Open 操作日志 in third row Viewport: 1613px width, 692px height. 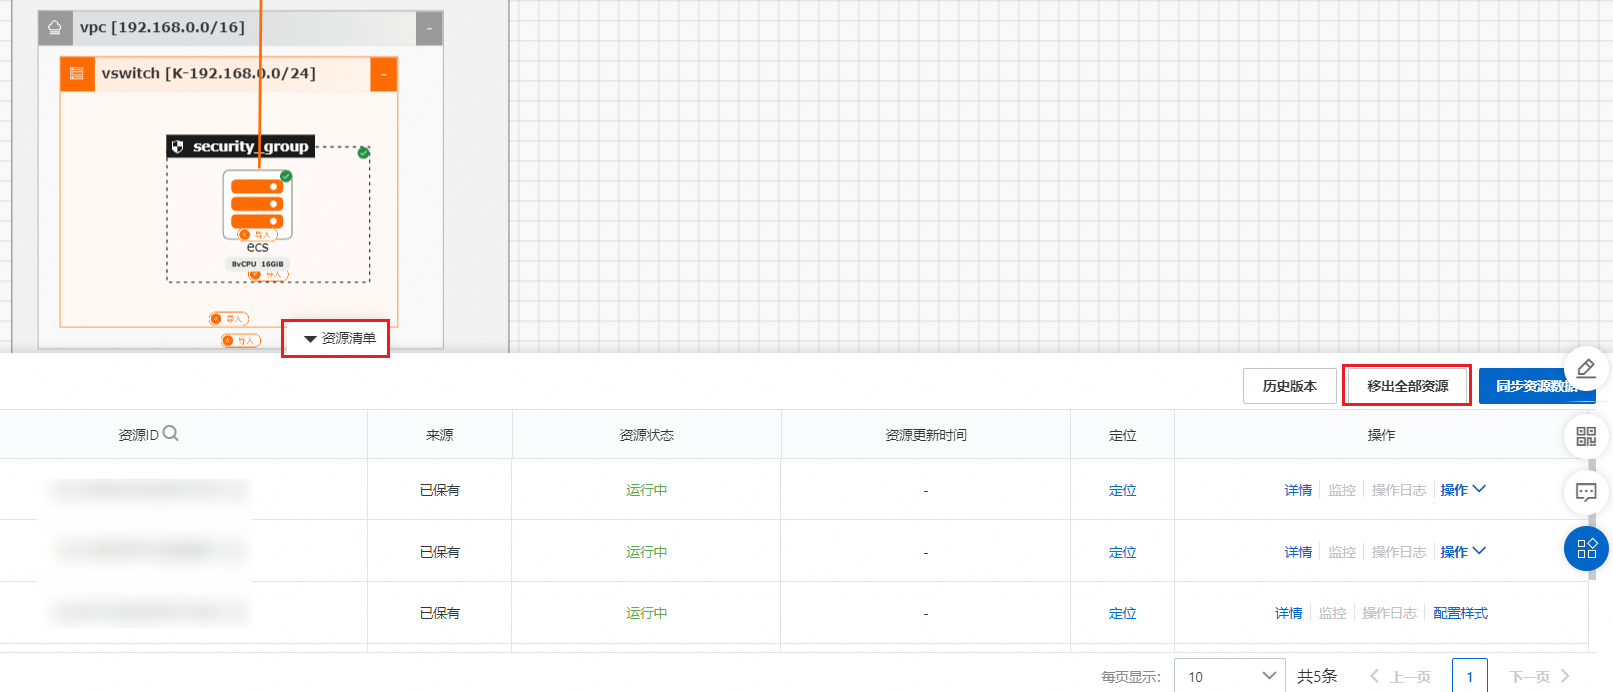point(1389,613)
